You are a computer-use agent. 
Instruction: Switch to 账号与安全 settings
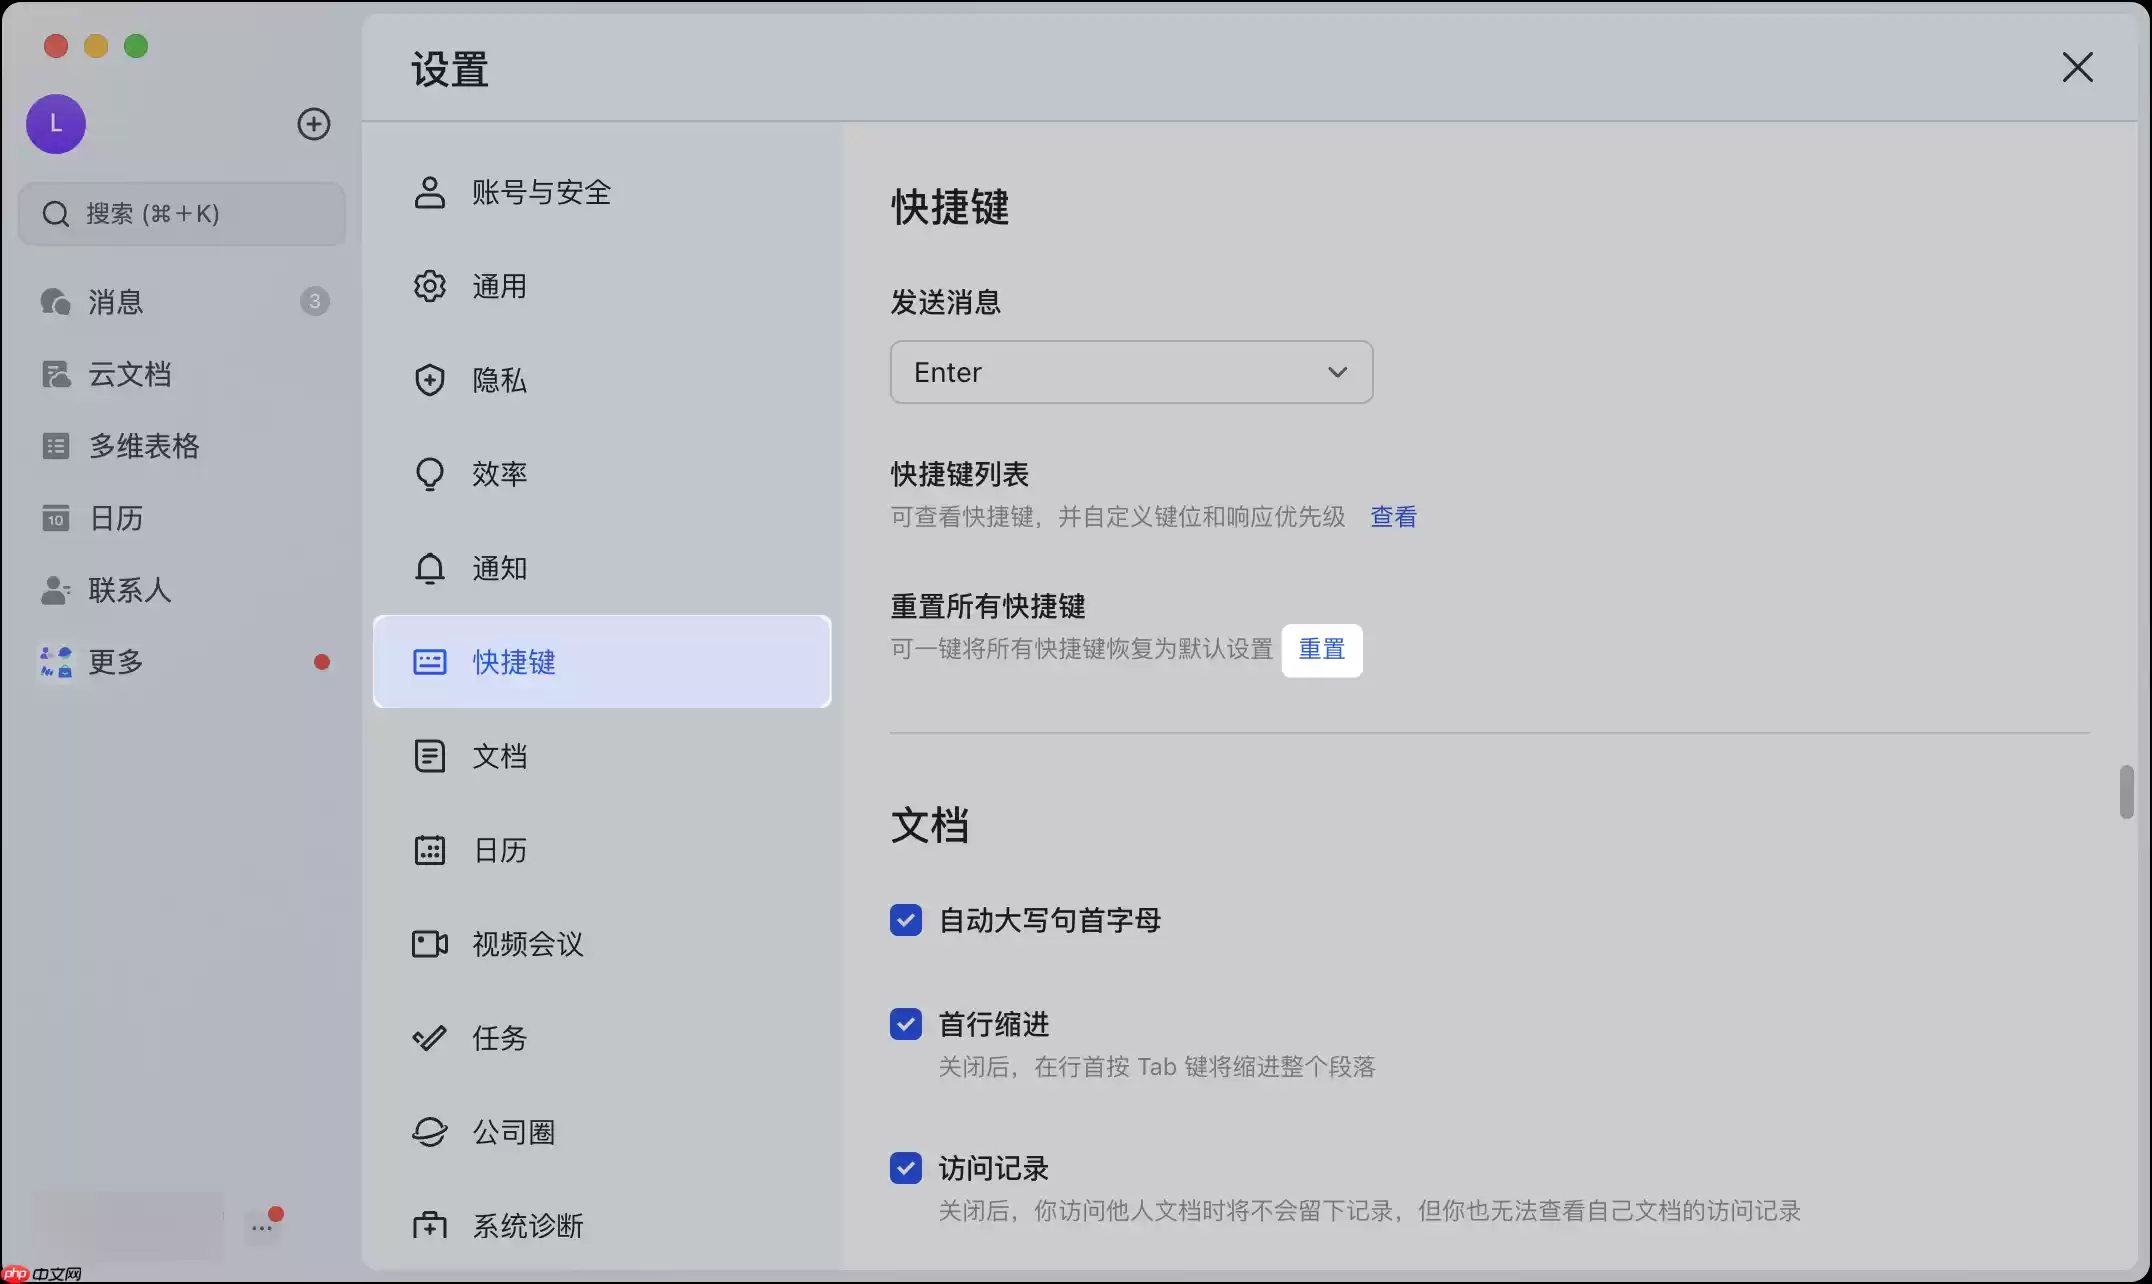tap(541, 192)
